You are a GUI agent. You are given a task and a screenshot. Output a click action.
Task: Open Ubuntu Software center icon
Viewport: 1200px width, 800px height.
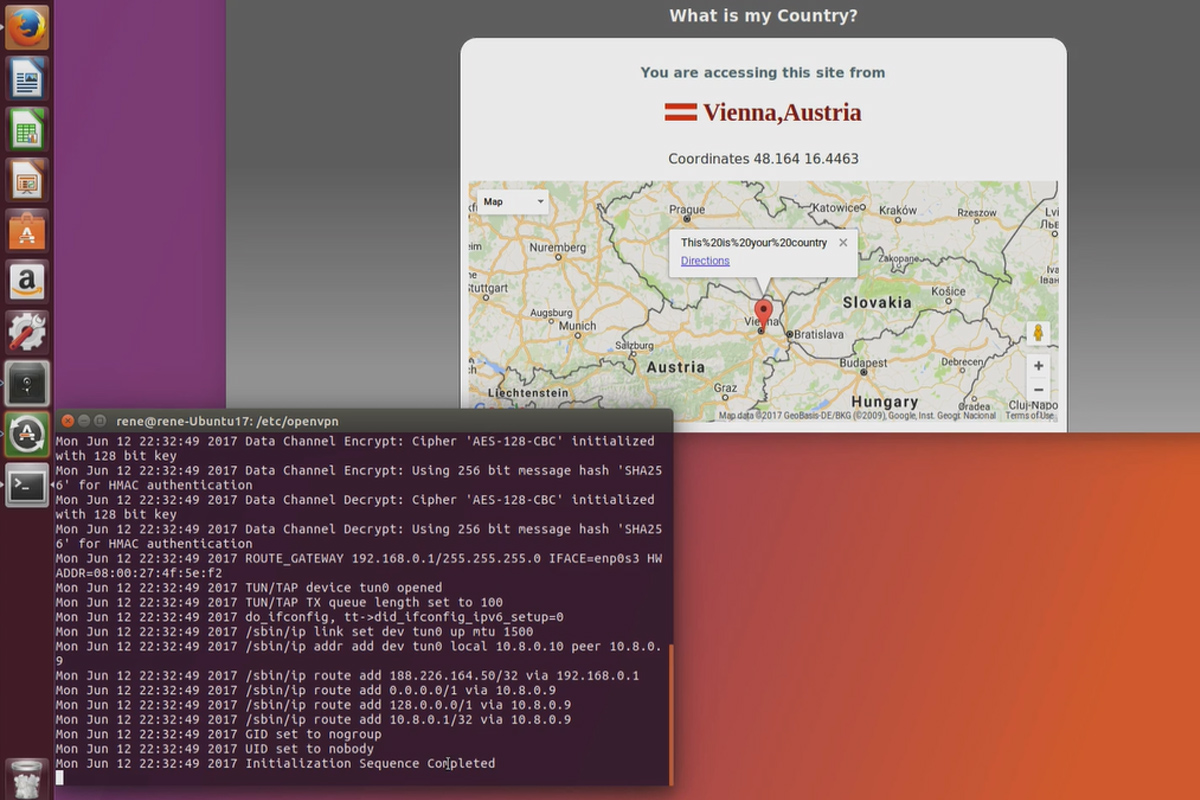click(27, 231)
